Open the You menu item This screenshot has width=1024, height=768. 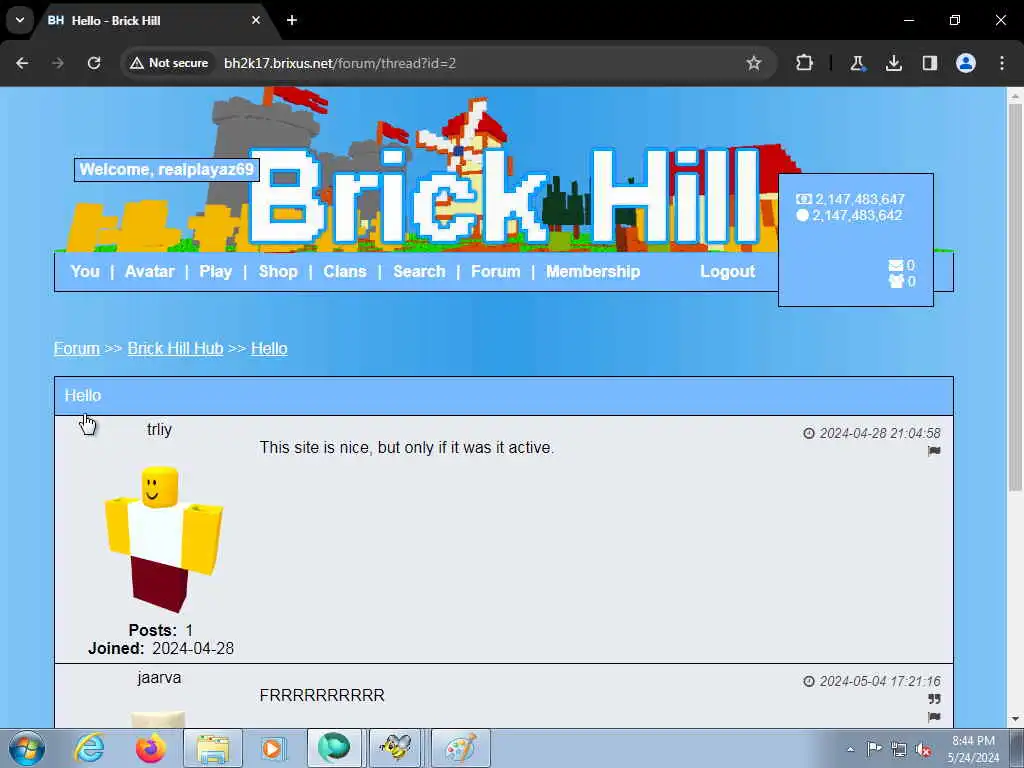pos(85,272)
